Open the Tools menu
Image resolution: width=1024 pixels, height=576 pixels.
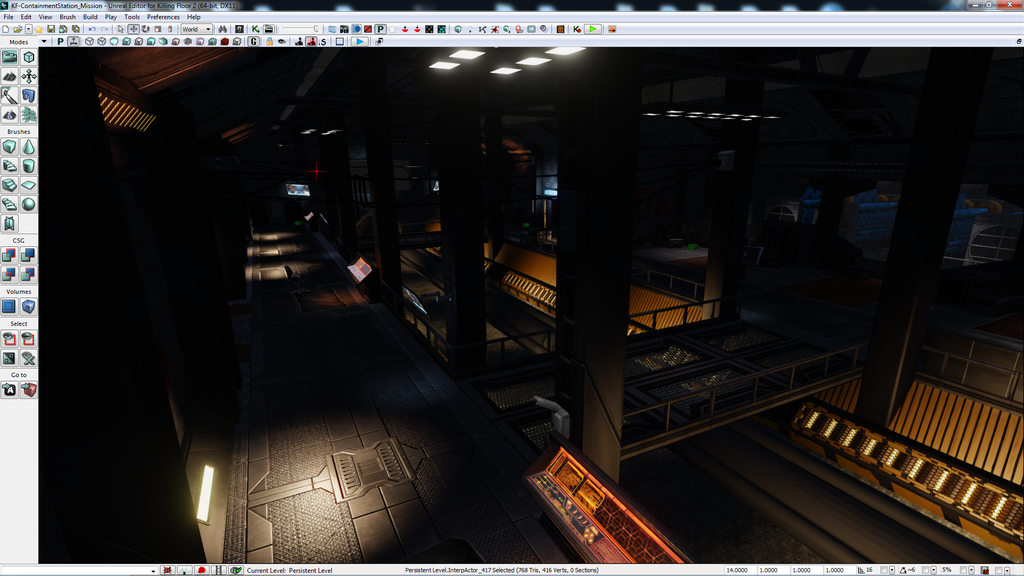coord(132,17)
